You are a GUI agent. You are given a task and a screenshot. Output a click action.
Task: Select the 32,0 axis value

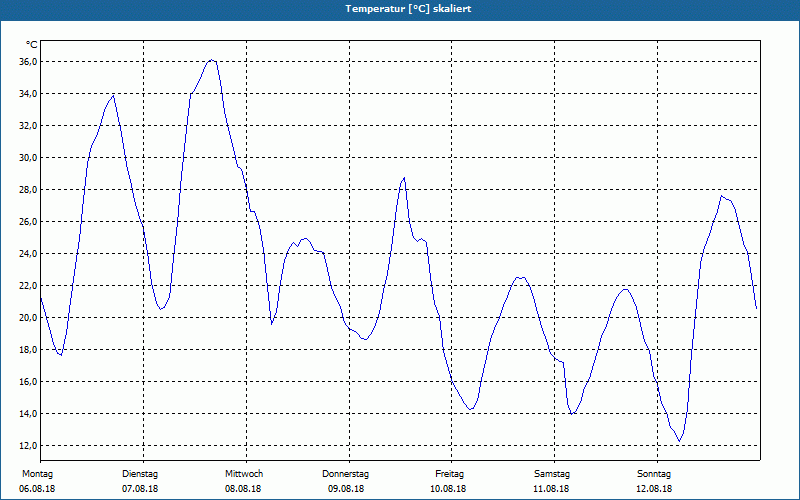(x=28, y=126)
